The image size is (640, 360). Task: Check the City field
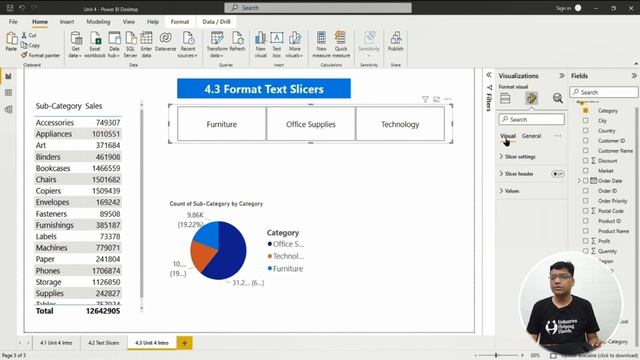click(586, 121)
